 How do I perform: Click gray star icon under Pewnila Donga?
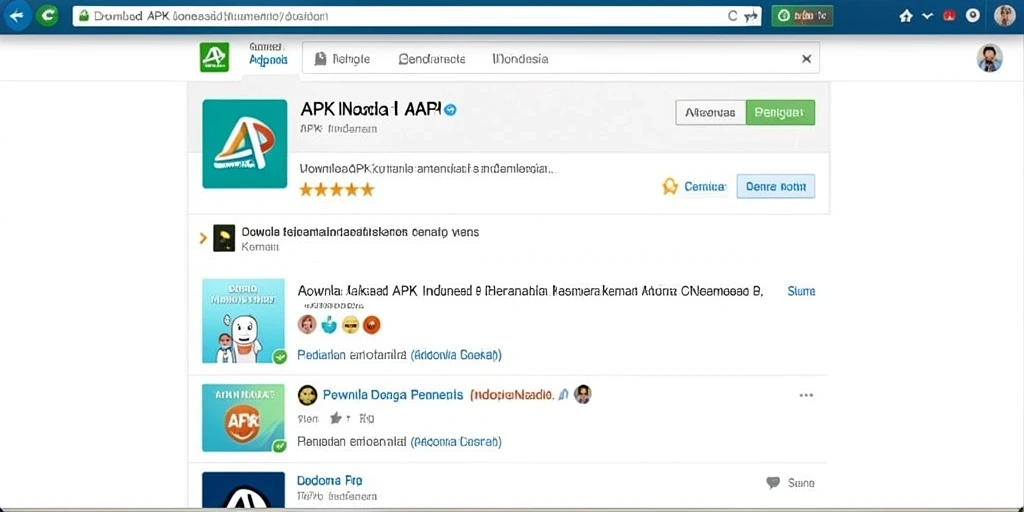336,418
